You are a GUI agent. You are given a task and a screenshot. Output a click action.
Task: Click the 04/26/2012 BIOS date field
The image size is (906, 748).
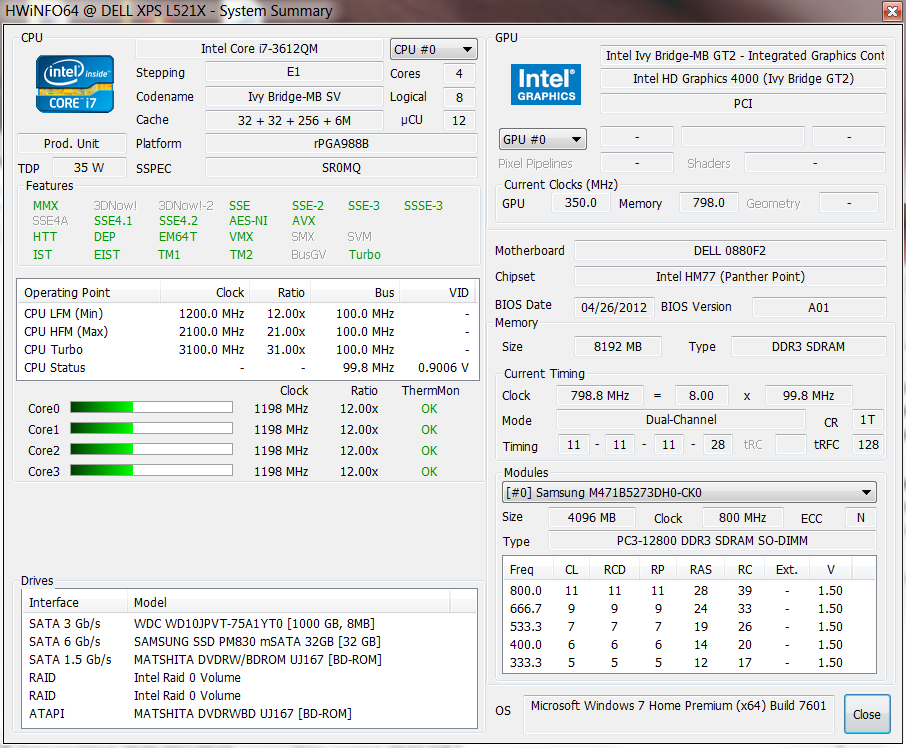pyautogui.click(x=614, y=307)
